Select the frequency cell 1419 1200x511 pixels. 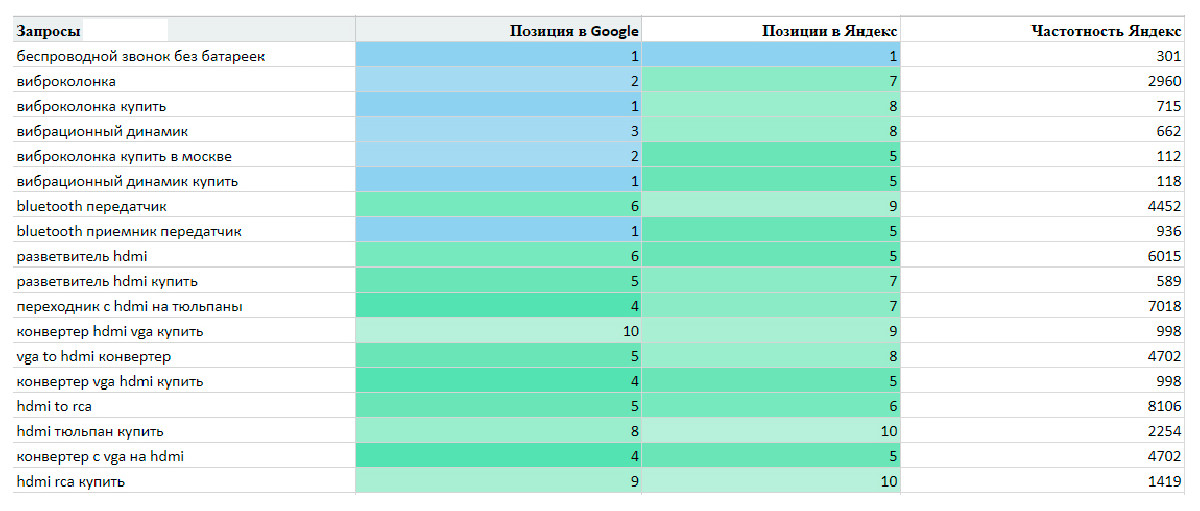point(1043,481)
